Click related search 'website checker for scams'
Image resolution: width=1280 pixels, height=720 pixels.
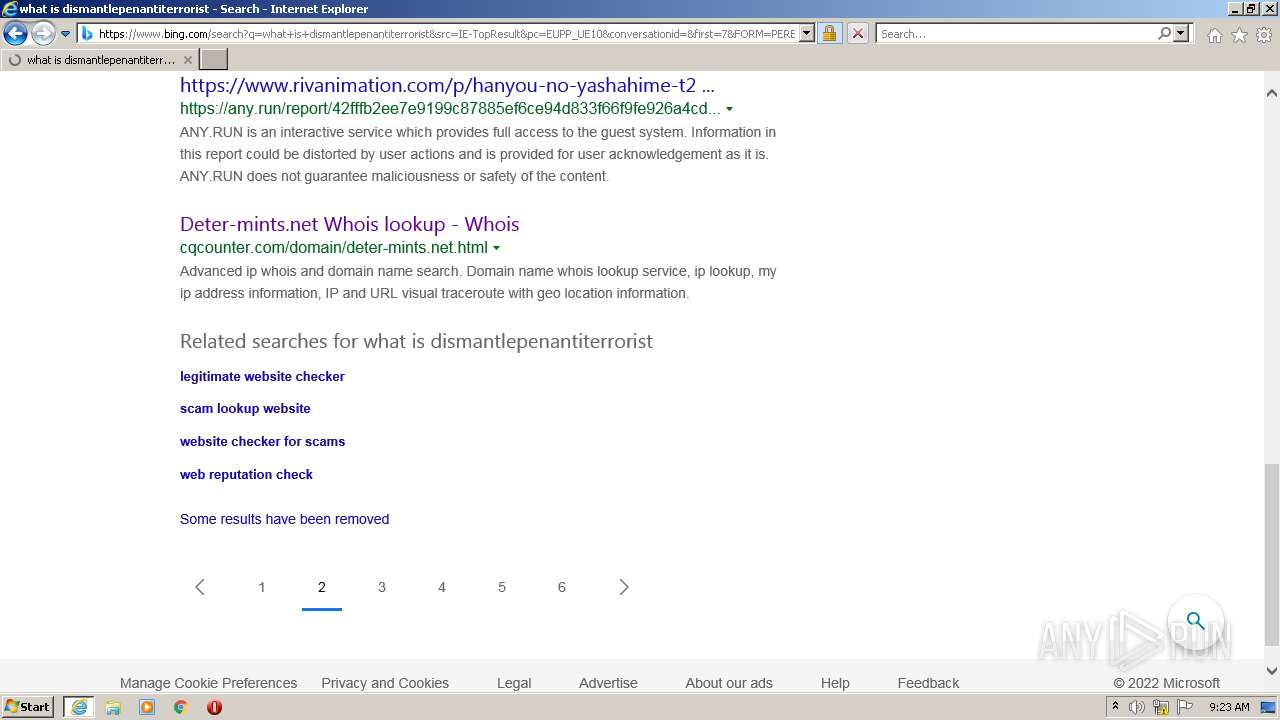(x=262, y=441)
